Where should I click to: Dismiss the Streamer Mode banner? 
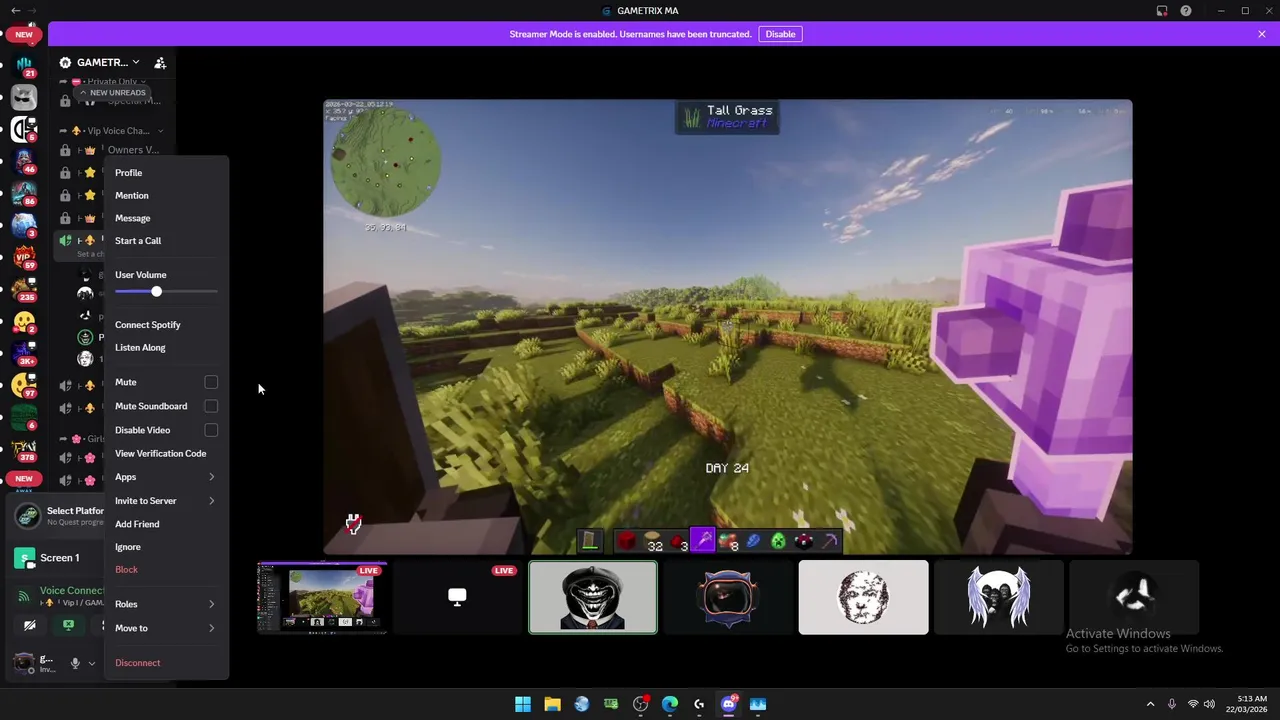point(1262,34)
